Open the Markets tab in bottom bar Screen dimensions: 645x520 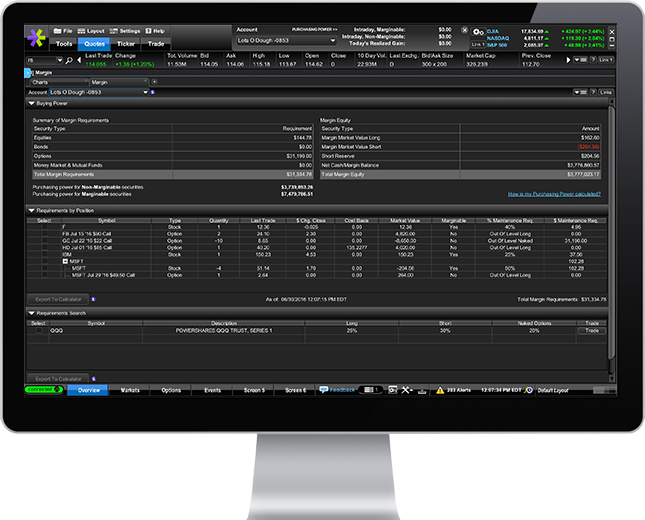pos(130,390)
